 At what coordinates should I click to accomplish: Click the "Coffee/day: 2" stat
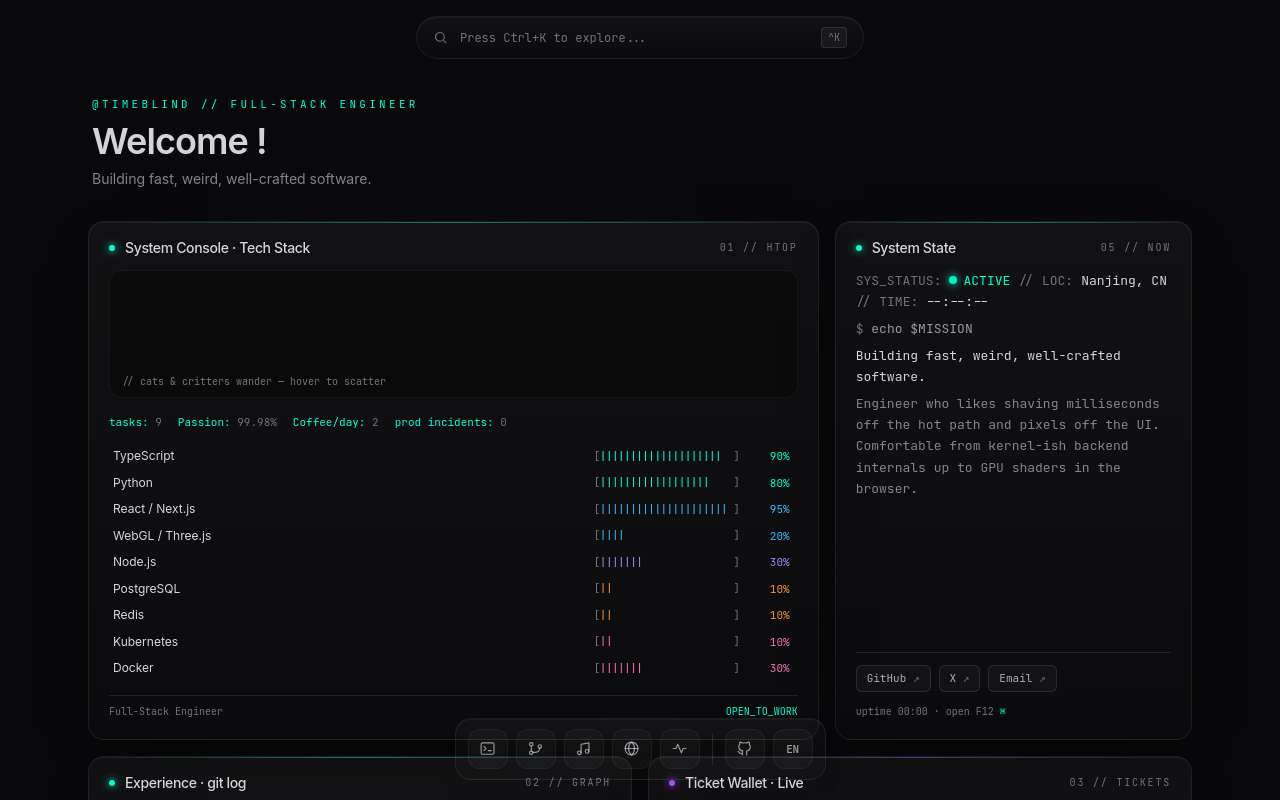tap(335, 423)
